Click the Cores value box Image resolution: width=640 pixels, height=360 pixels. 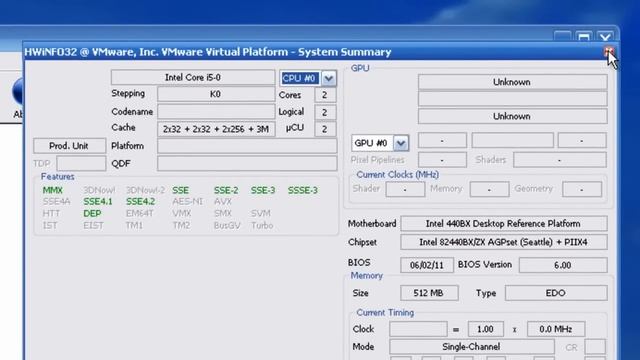tap(325, 95)
